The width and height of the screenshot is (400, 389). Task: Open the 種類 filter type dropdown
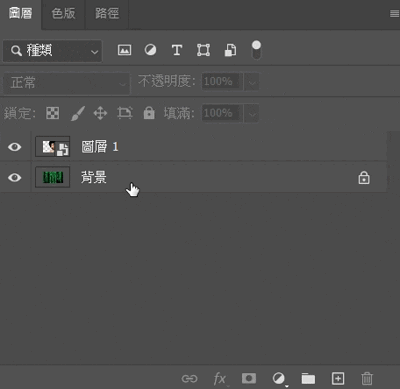click(53, 51)
